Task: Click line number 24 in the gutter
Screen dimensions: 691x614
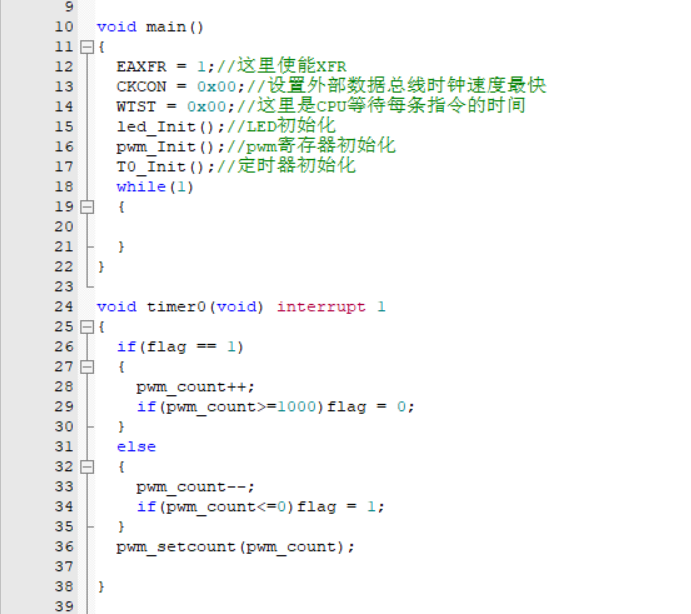Action: (x=64, y=307)
